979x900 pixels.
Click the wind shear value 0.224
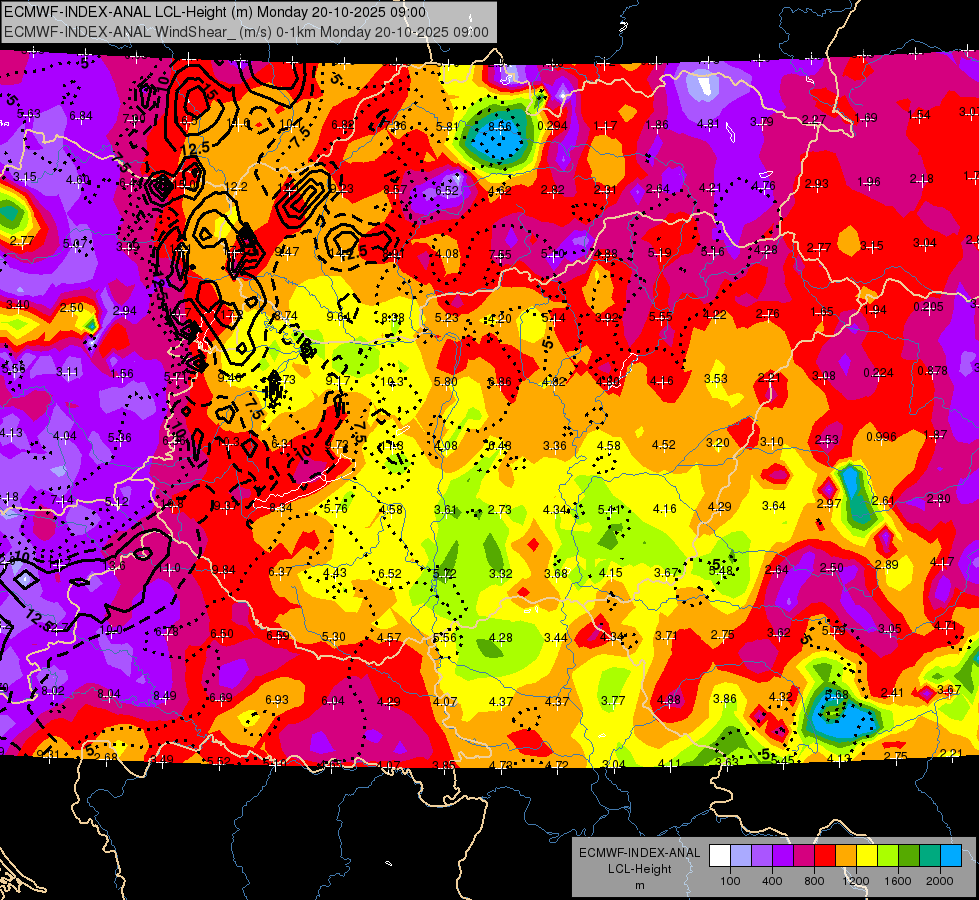pyautogui.click(x=878, y=373)
